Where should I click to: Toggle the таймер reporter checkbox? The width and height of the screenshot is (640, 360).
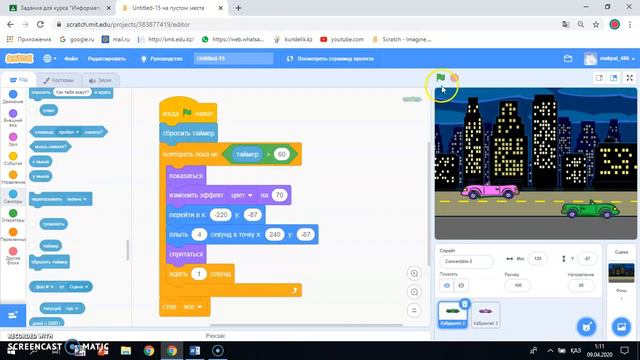[33, 246]
